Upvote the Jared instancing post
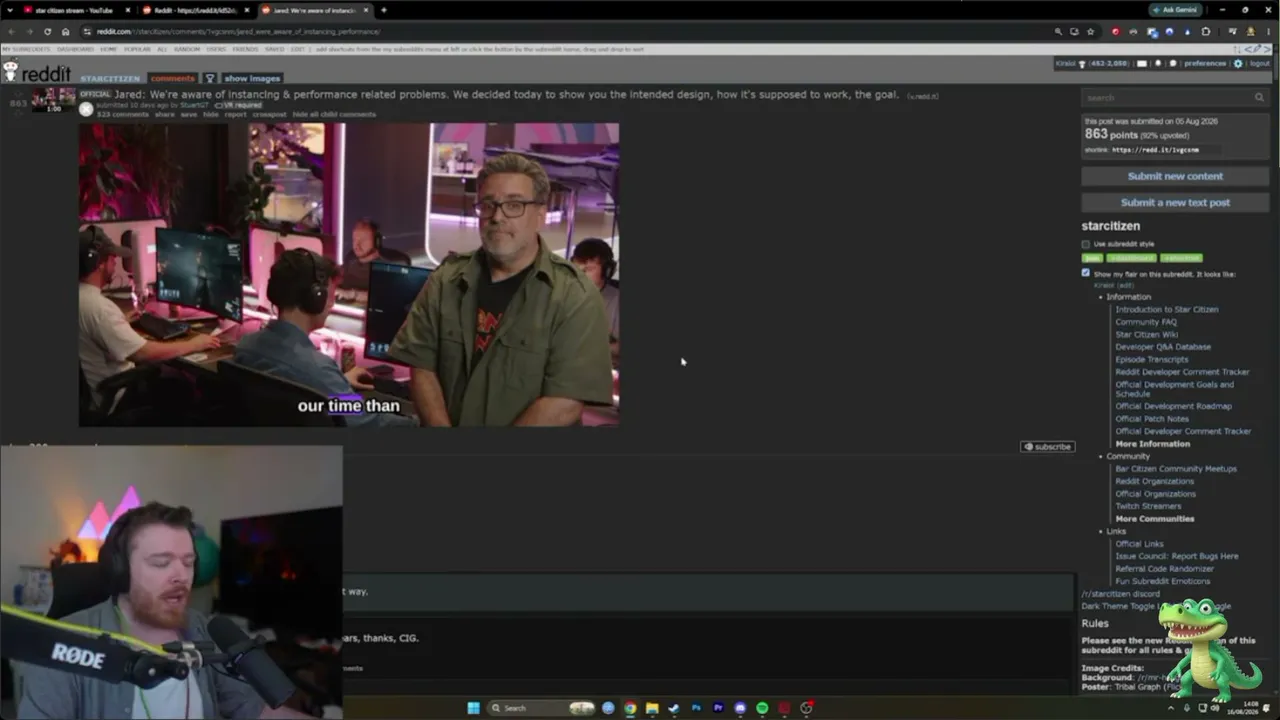This screenshot has height=720, width=1280. click(x=18, y=93)
